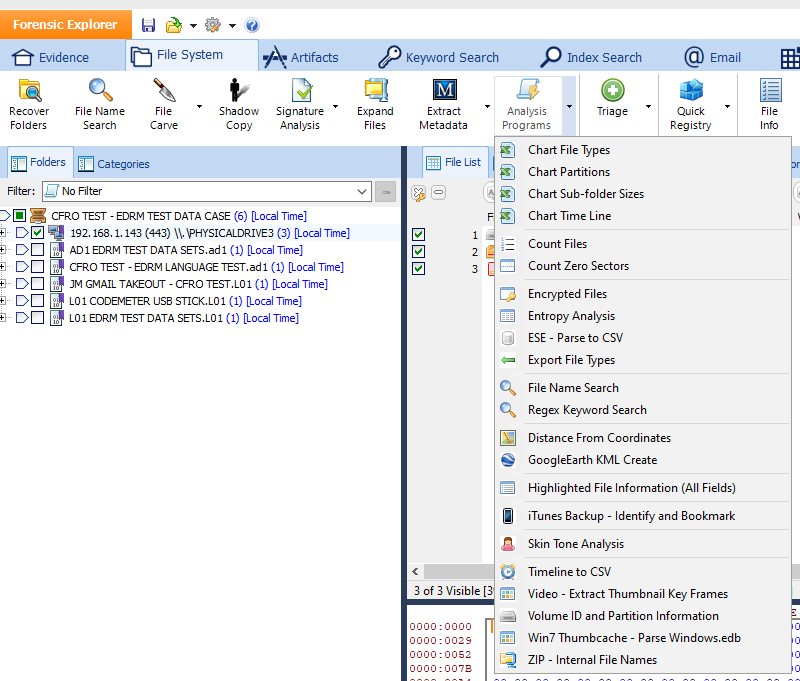Switch to the Keyword Search tab
Screen dimensions: 800x681
tap(438, 57)
